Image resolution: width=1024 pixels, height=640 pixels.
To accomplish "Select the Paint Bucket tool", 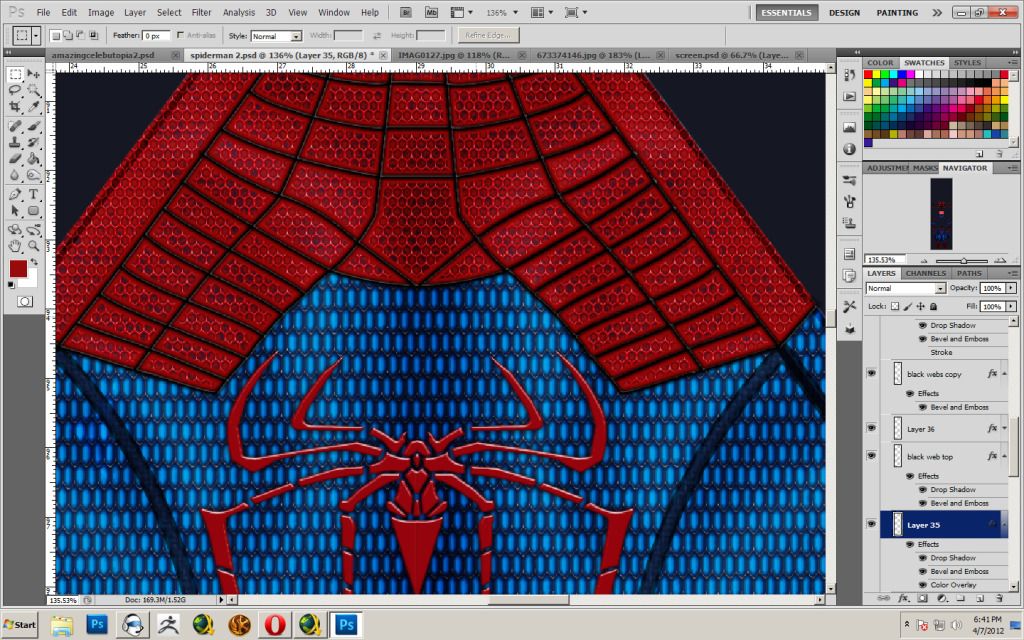I will click(33, 158).
